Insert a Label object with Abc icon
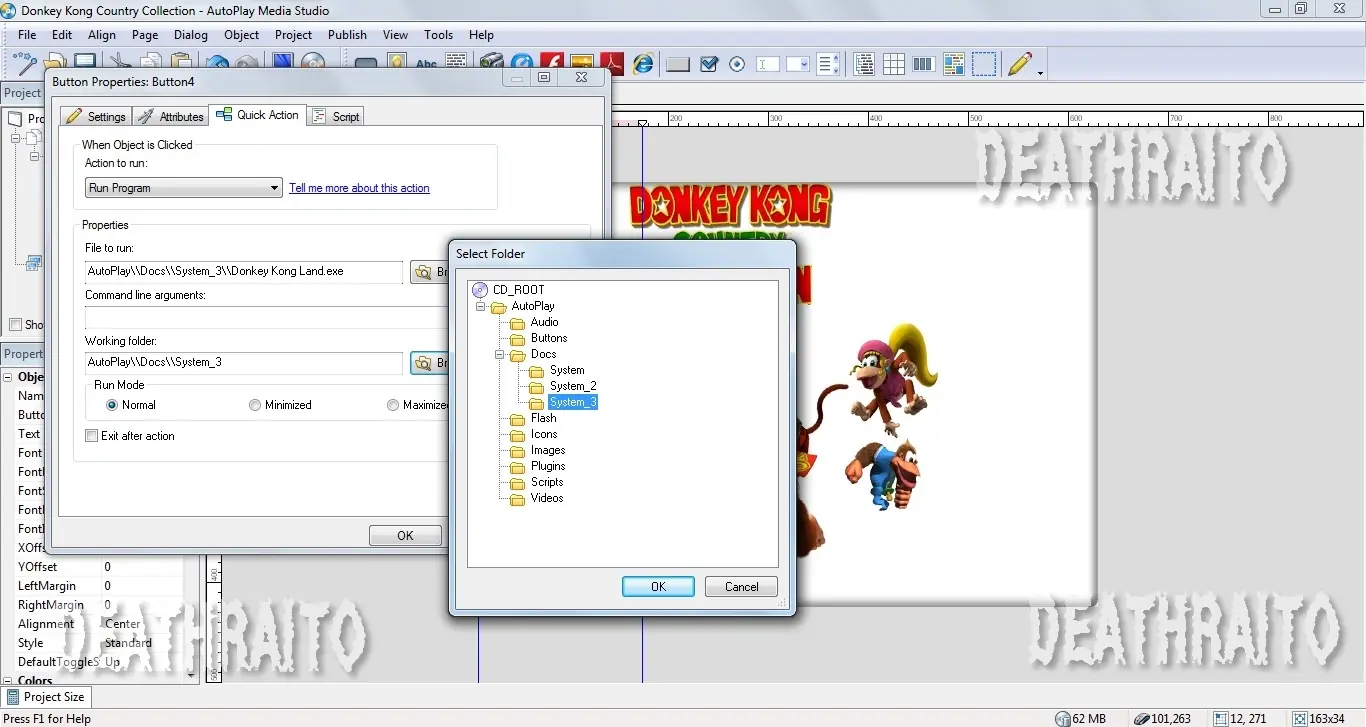Viewport: 1366px width, 727px height. [427, 64]
